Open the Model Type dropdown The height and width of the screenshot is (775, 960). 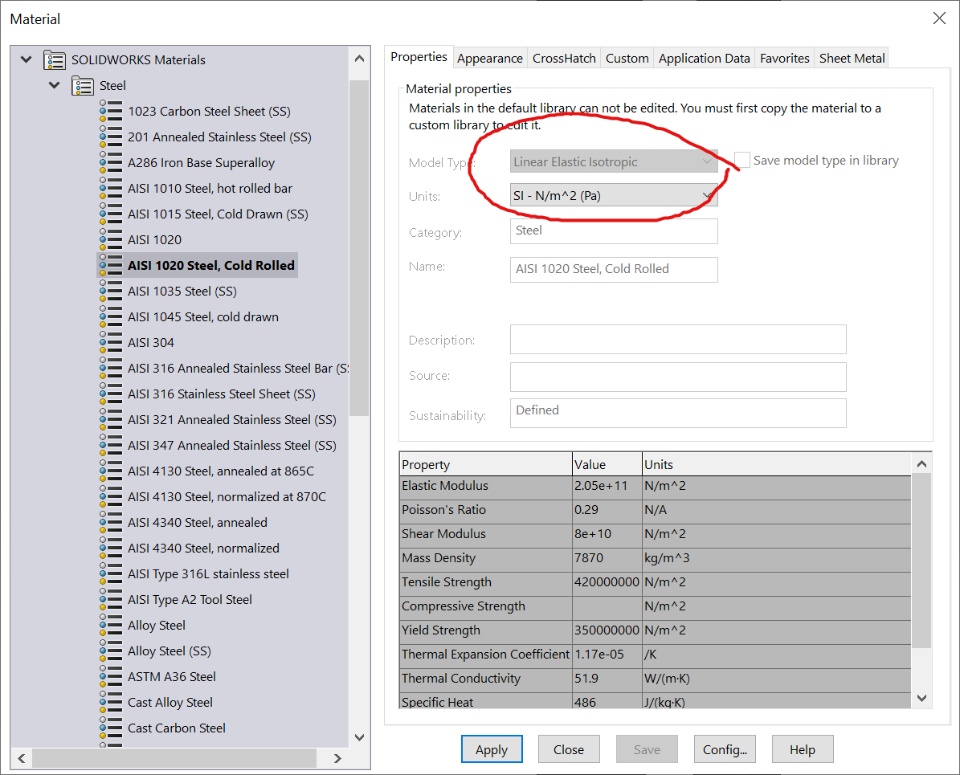[x=613, y=162]
